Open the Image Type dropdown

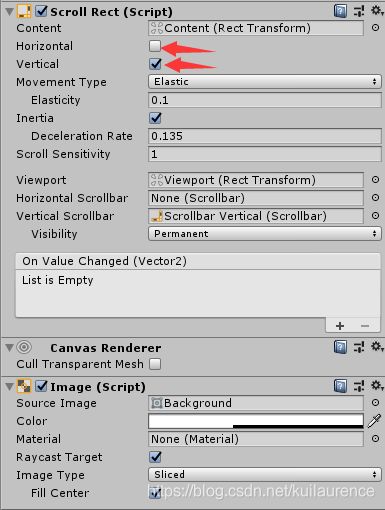point(265,474)
